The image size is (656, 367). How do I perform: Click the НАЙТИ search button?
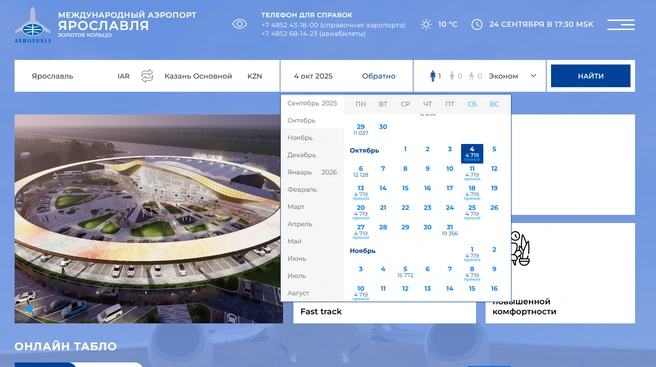(x=590, y=76)
